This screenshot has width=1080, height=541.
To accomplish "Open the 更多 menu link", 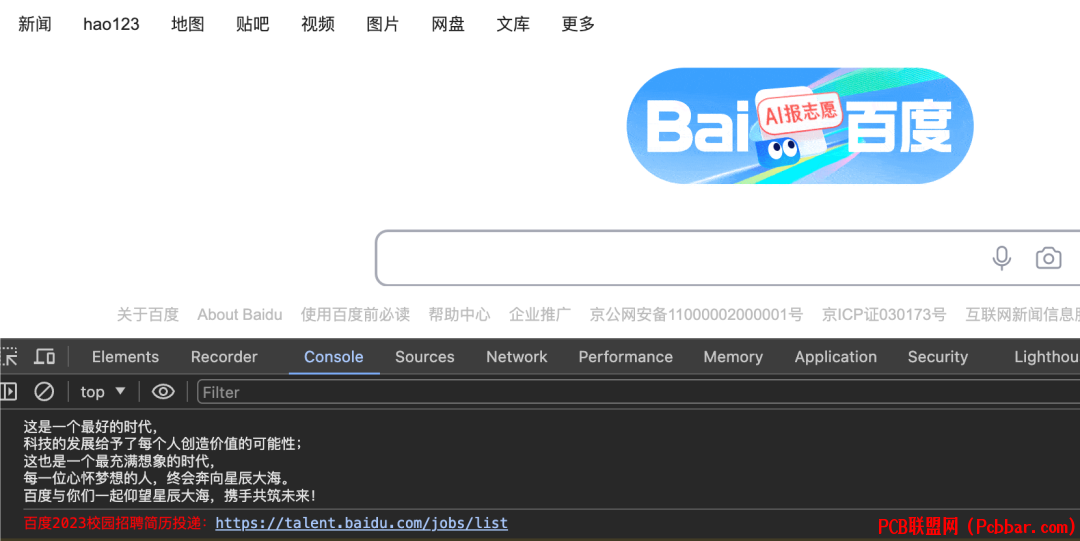I will (x=578, y=24).
